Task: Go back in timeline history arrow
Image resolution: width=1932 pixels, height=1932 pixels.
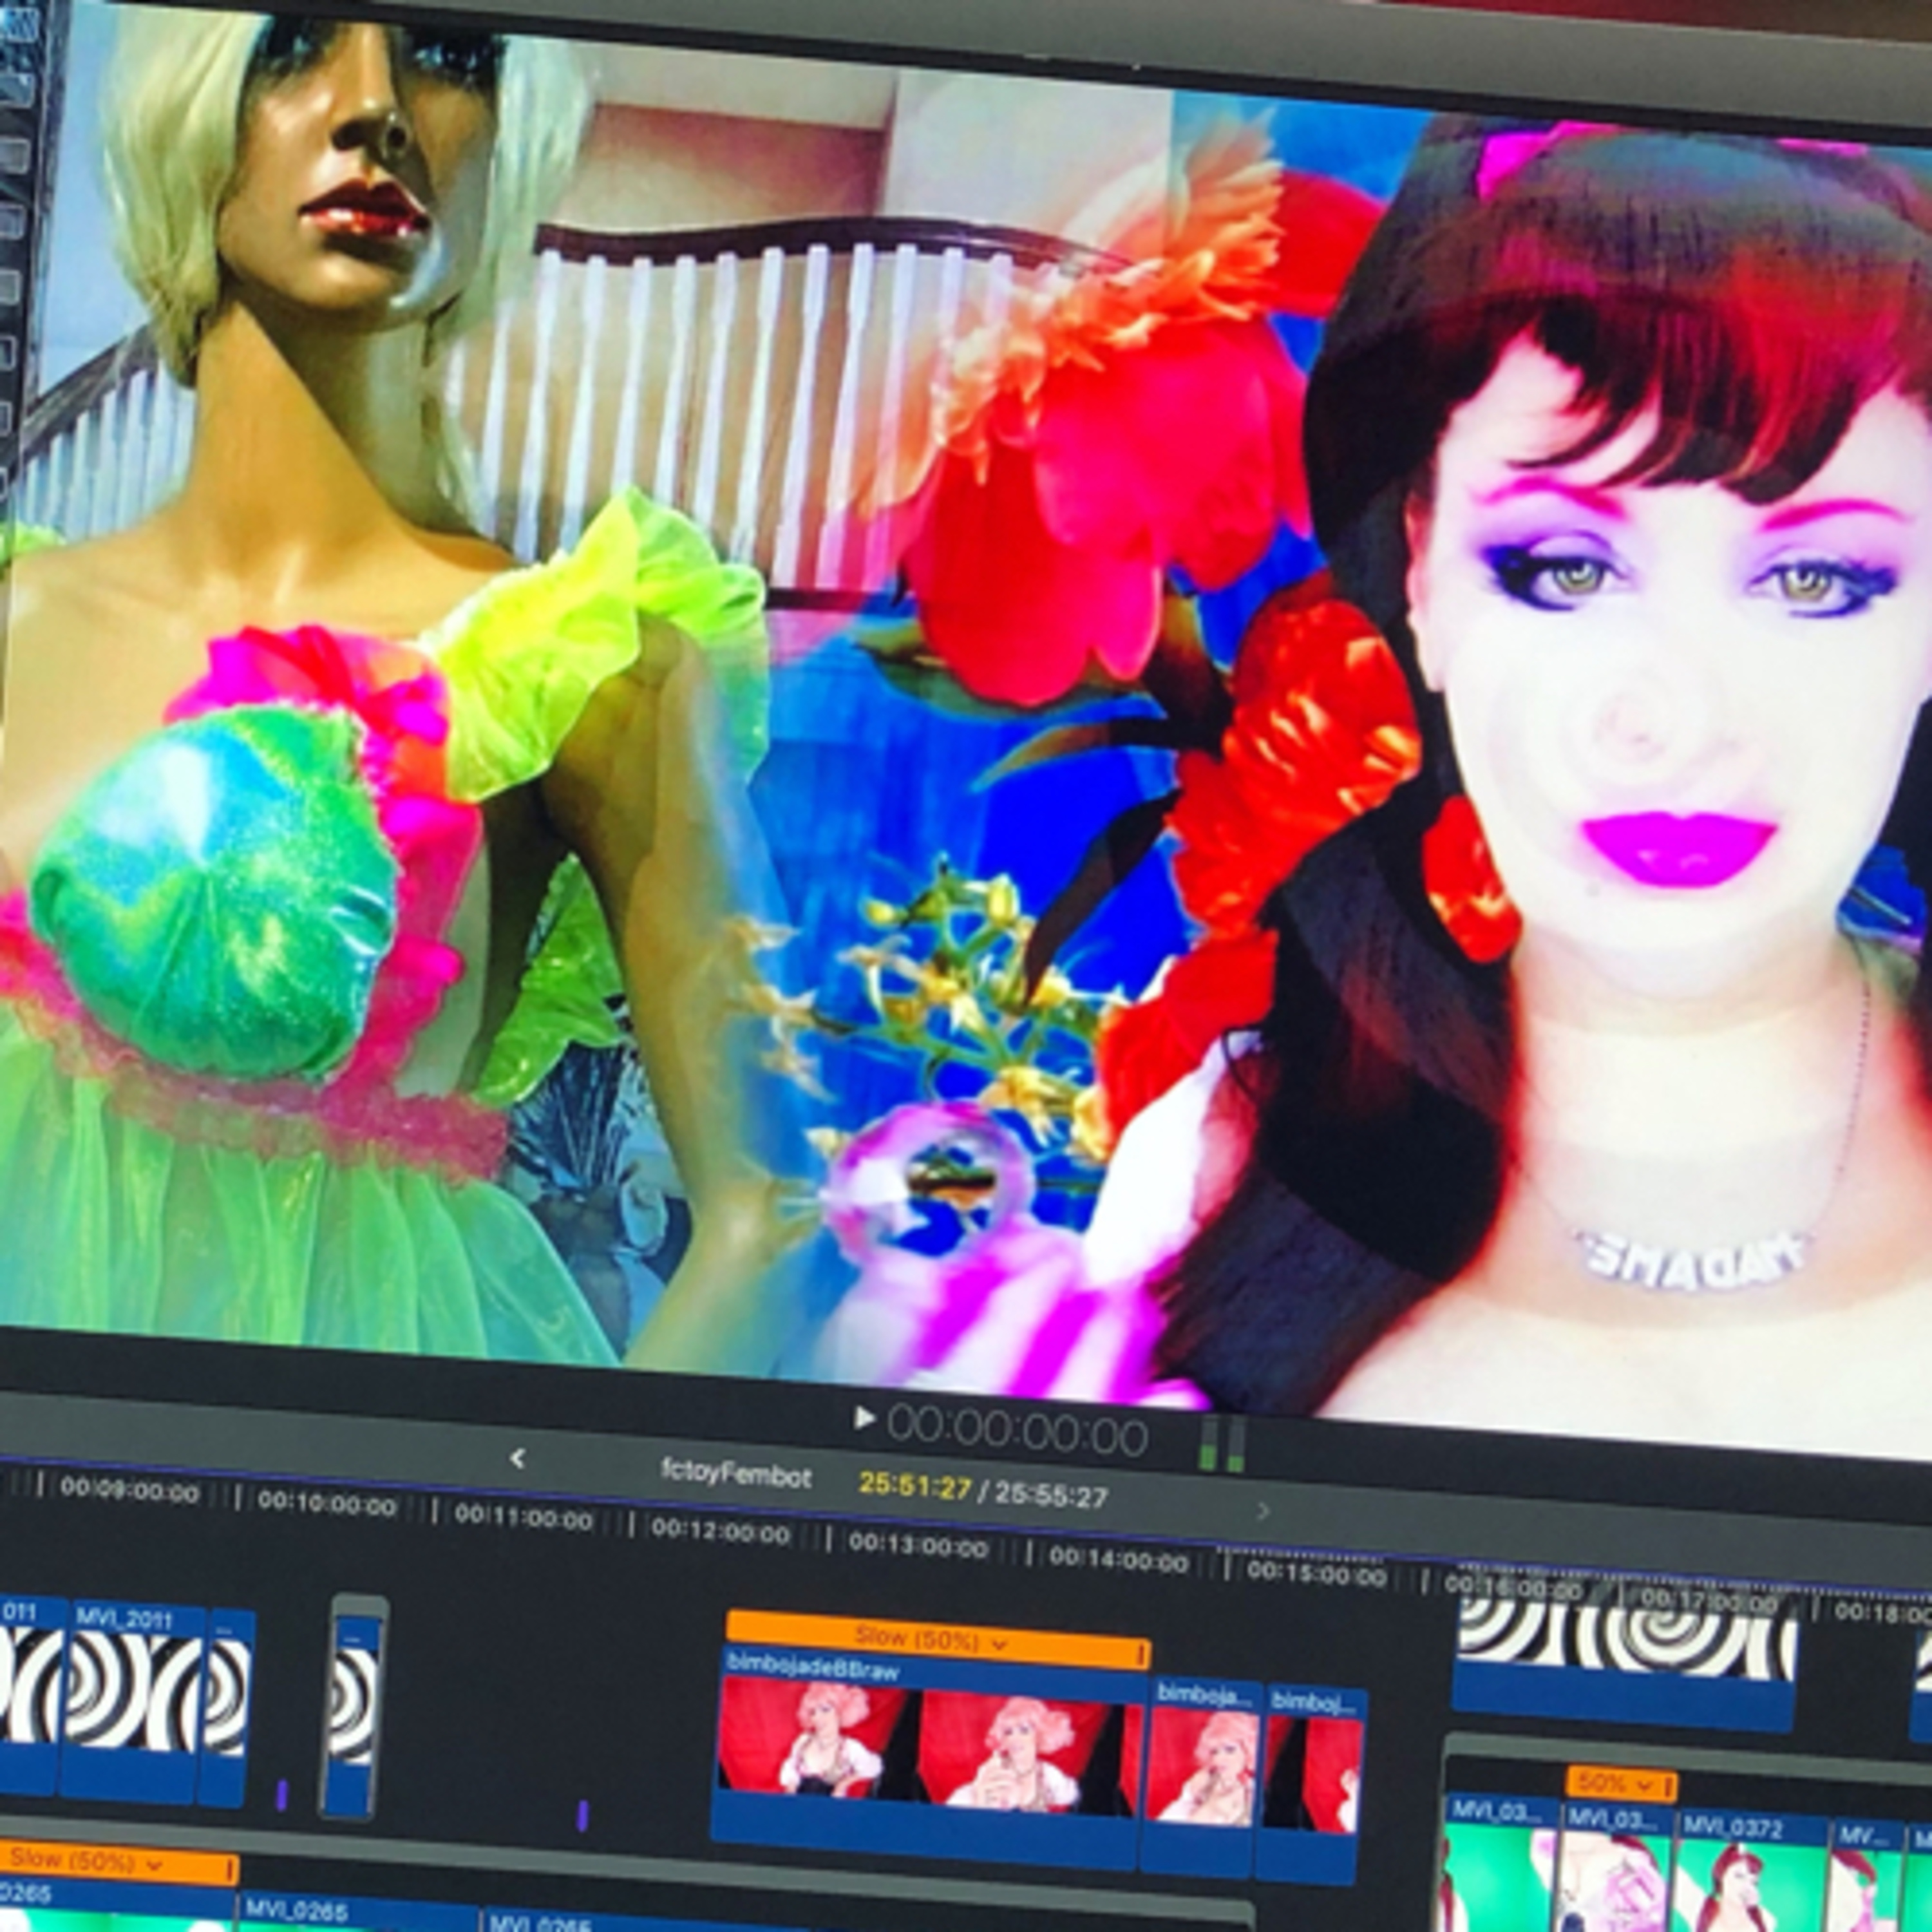Action: 517,1459
